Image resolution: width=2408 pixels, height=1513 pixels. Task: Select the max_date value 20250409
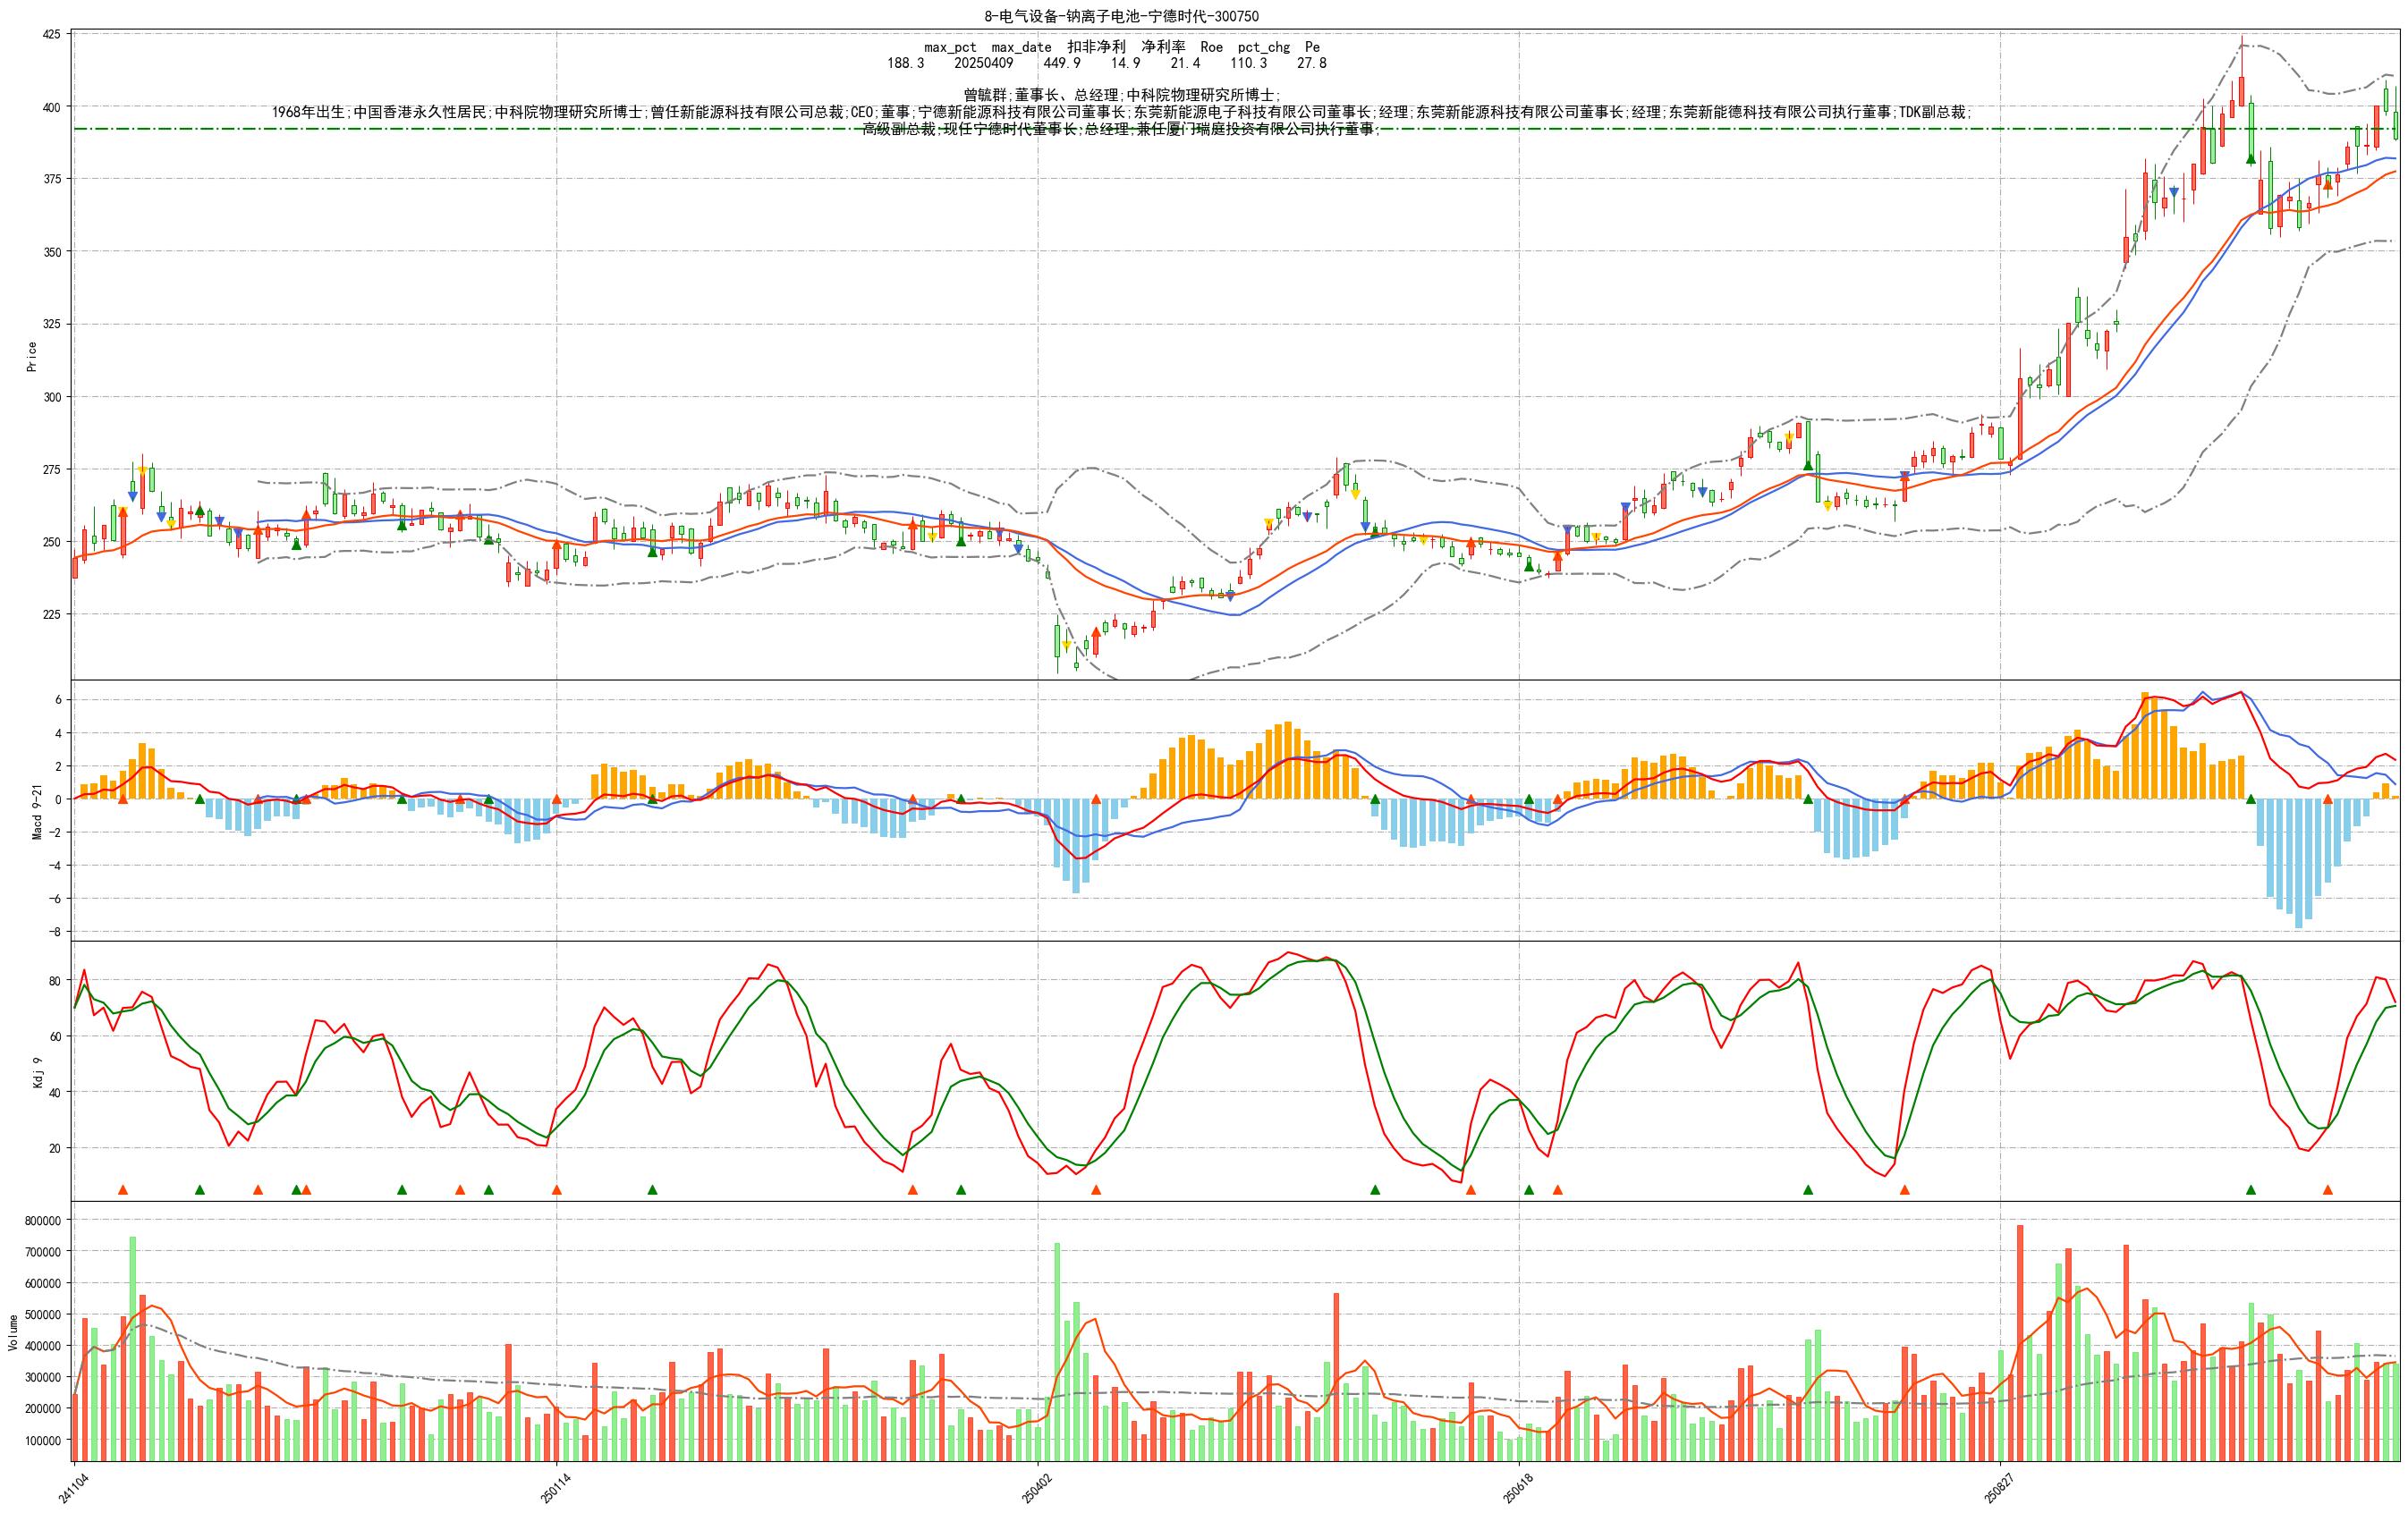tap(985, 63)
